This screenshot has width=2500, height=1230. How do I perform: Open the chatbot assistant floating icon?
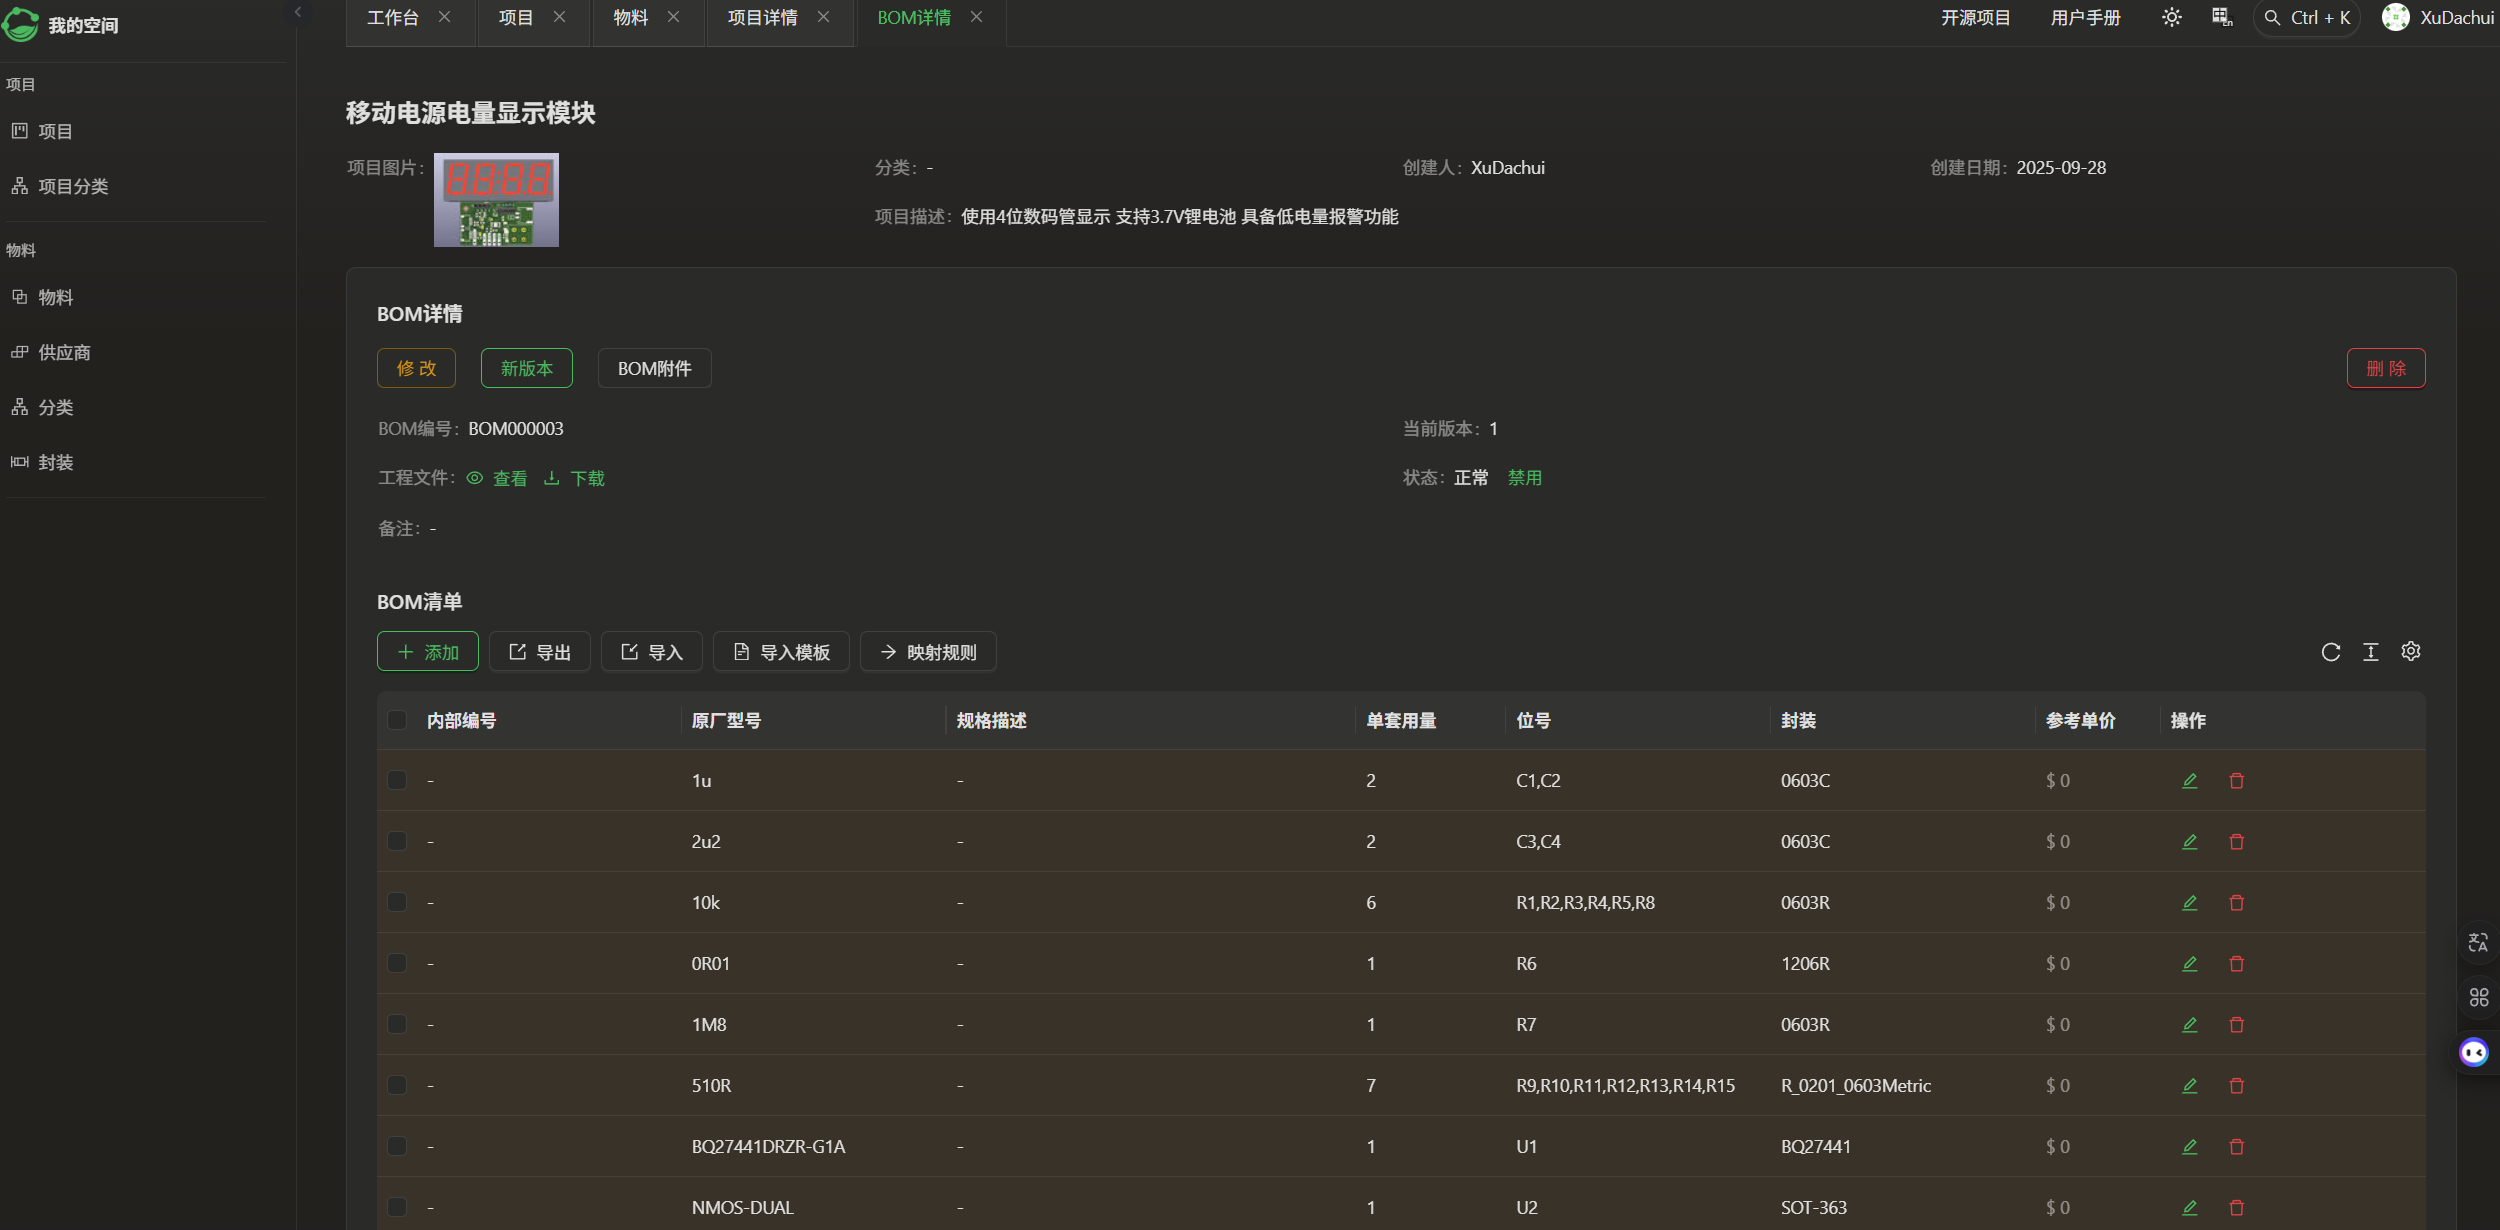[2474, 1052]
